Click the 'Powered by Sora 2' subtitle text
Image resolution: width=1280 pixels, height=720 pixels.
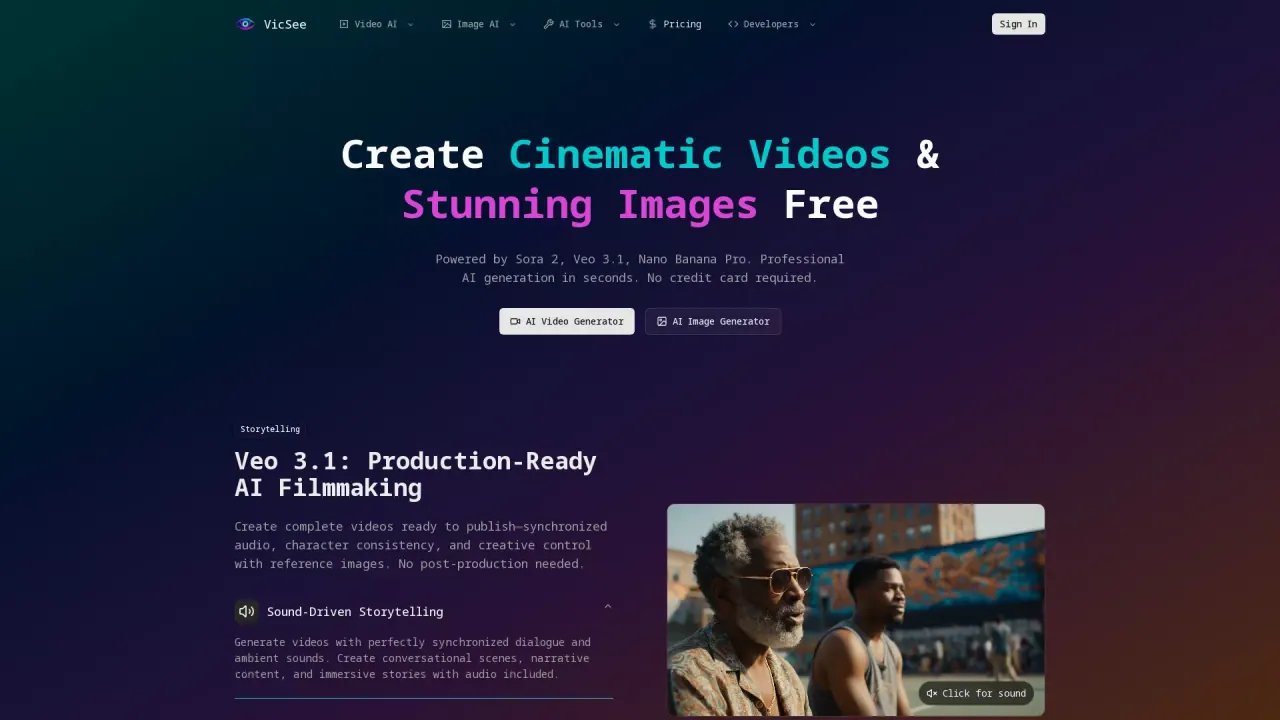(x=640, y=268)
